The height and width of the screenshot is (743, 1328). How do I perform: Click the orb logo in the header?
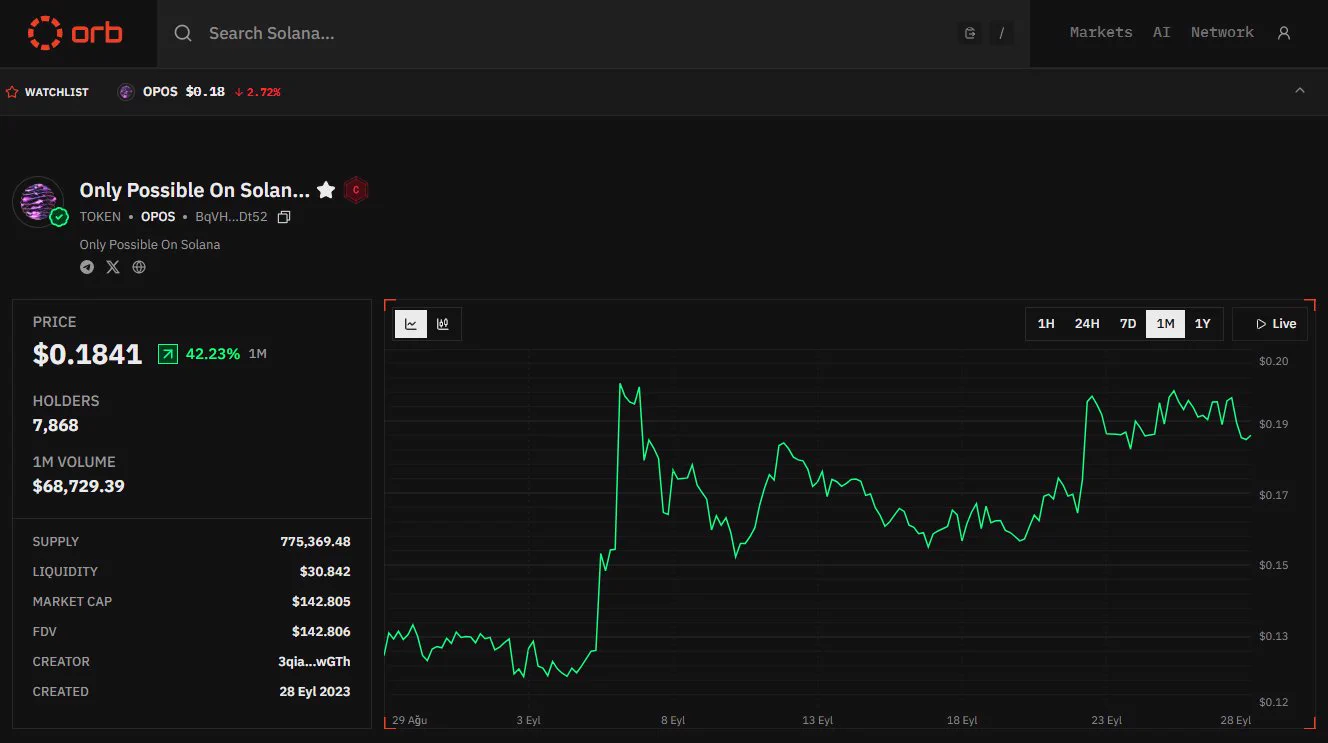(x=75, y=33)
